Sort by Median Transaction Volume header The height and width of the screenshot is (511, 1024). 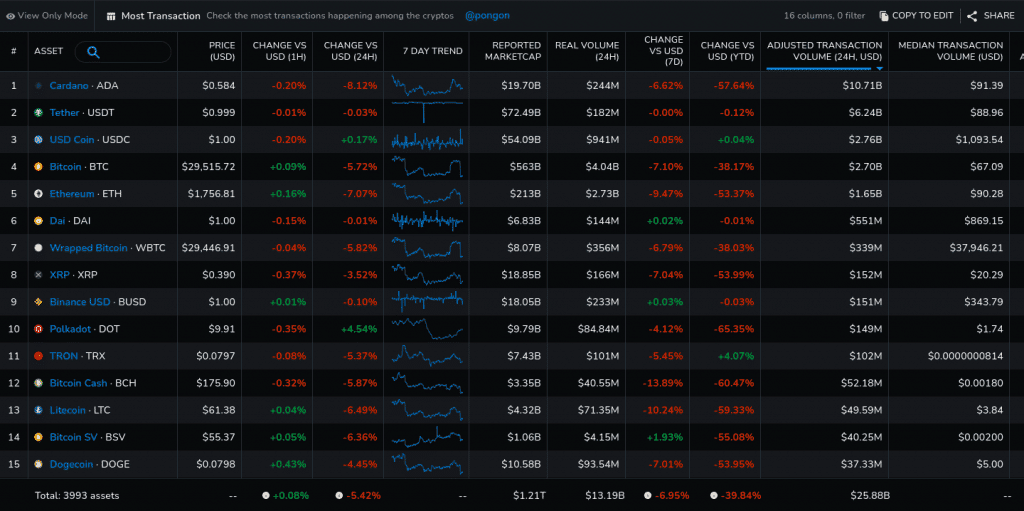click(x=950, y=51)
